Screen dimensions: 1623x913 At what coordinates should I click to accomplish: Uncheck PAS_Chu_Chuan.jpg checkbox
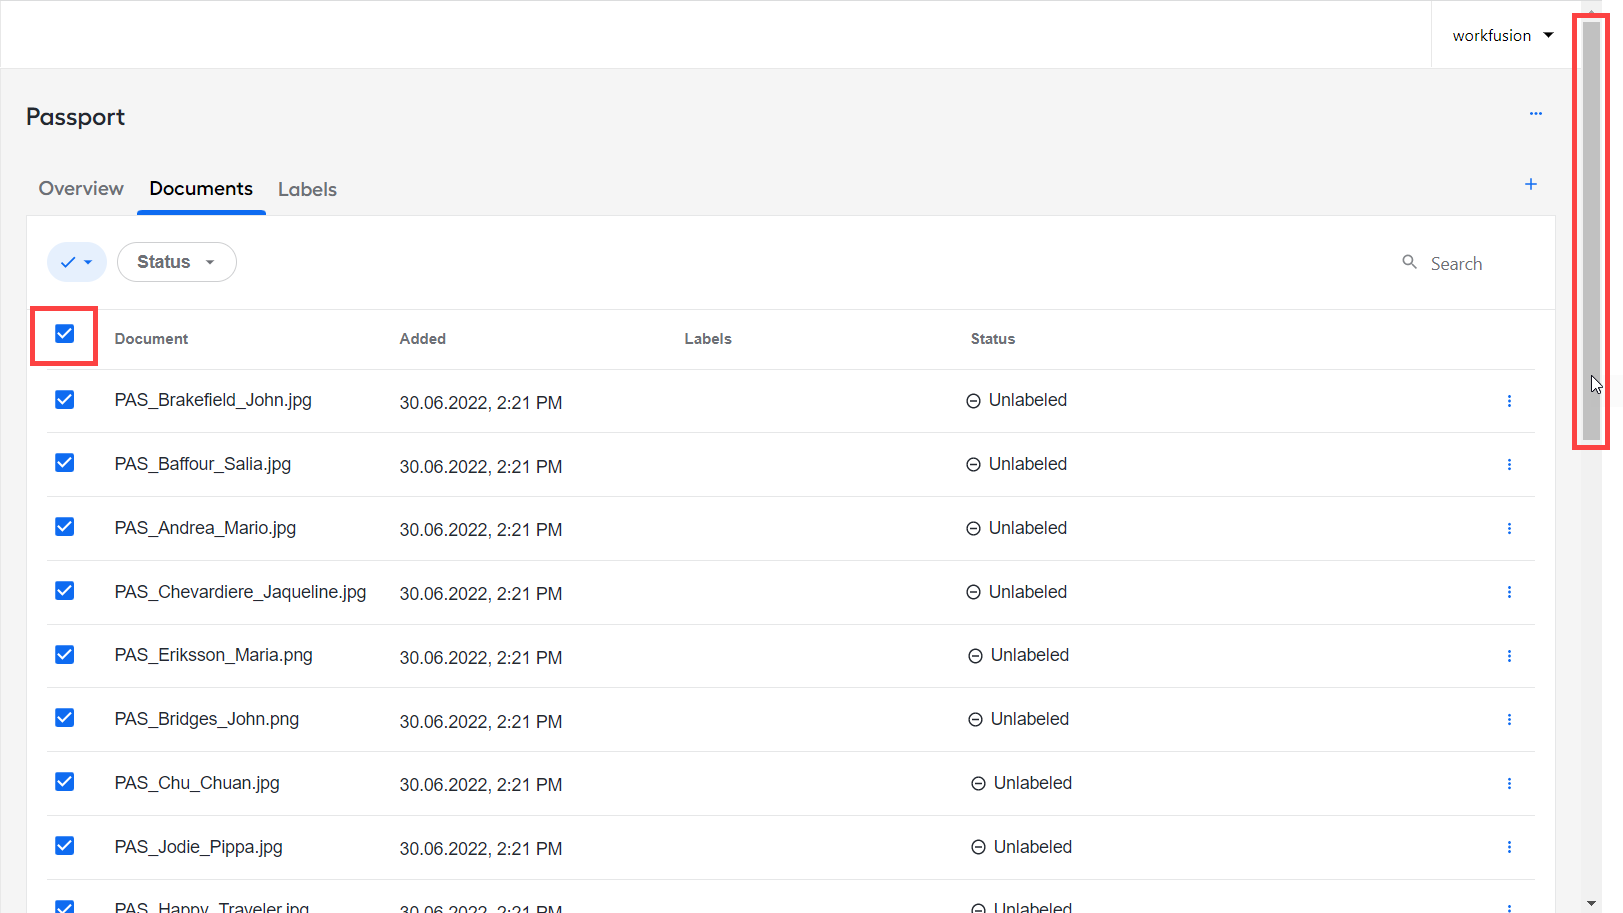tap(64, 782)
